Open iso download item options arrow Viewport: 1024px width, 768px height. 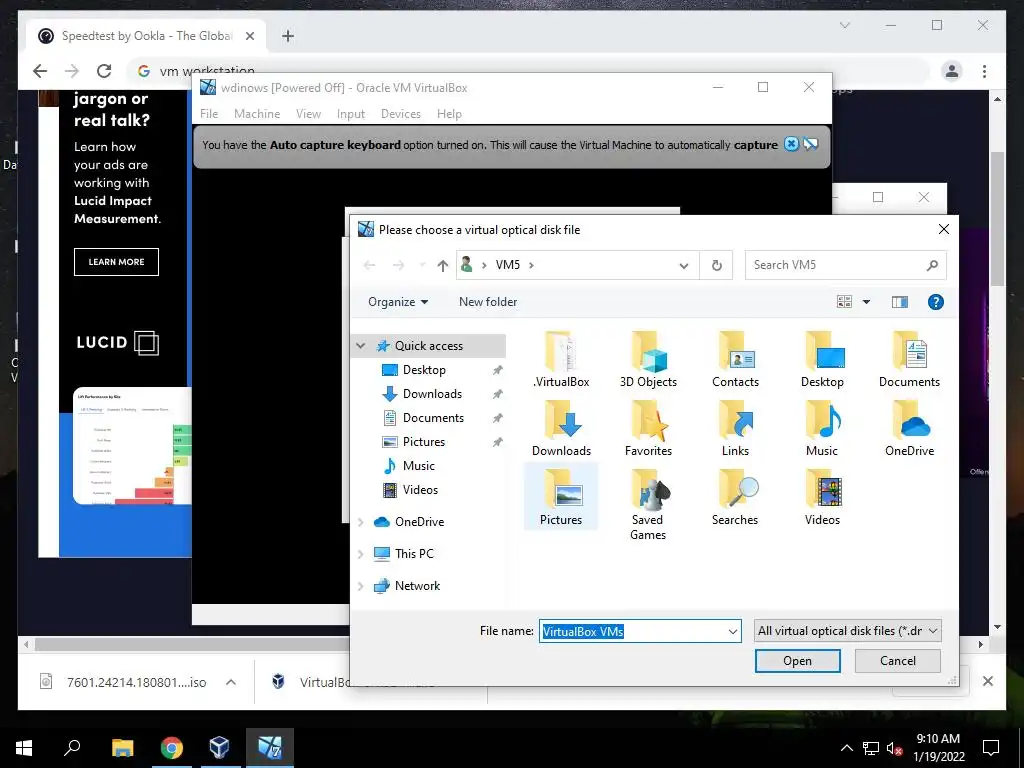[x=231, y=682]
